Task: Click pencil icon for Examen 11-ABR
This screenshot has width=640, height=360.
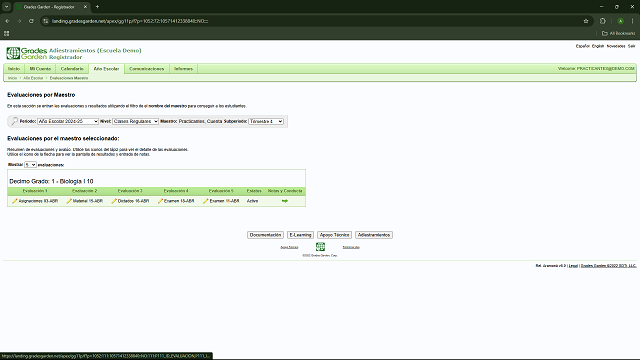Action: pos(206,201)
